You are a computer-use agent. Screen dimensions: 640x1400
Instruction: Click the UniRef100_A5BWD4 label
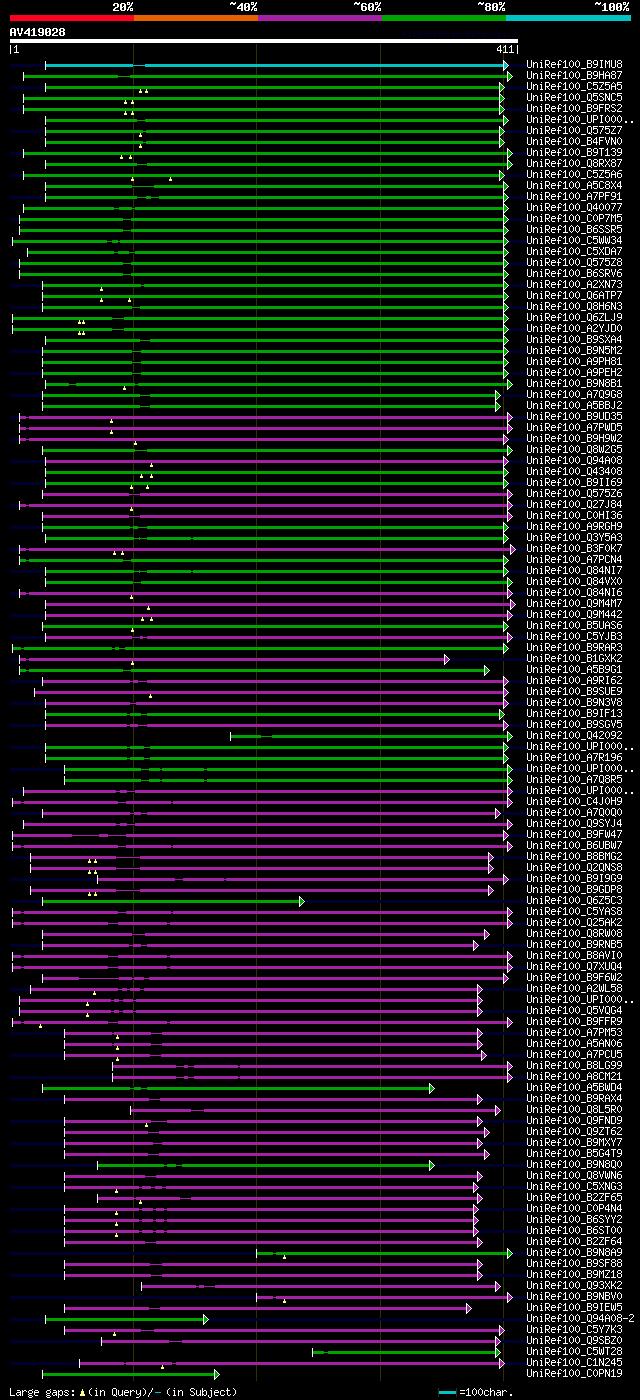(574, 1087)
